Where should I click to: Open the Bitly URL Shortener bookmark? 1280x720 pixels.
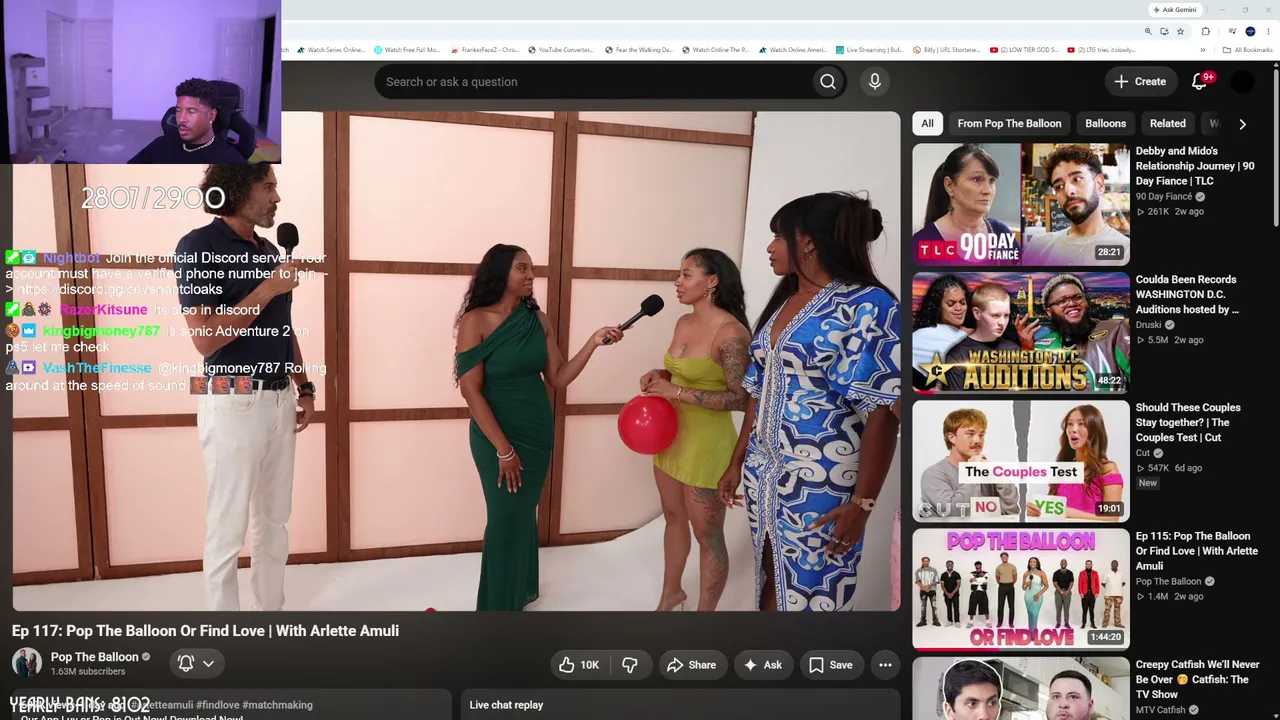click(x=947, y=50)
